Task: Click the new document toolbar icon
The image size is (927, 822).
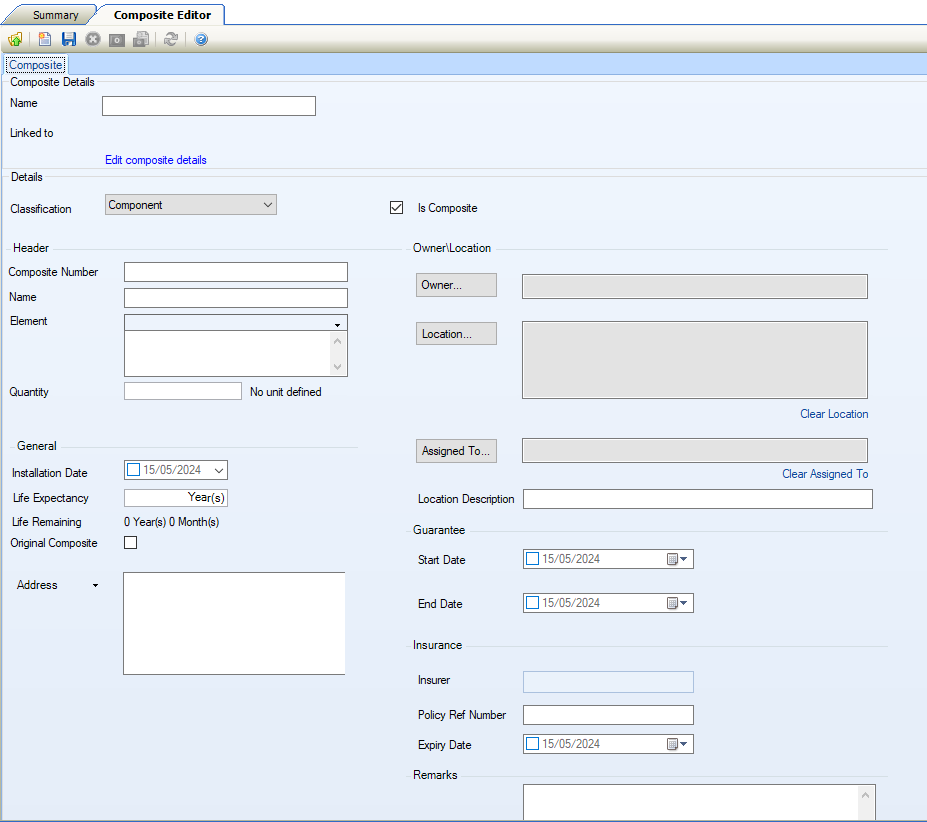Action: tap(45, 39)
